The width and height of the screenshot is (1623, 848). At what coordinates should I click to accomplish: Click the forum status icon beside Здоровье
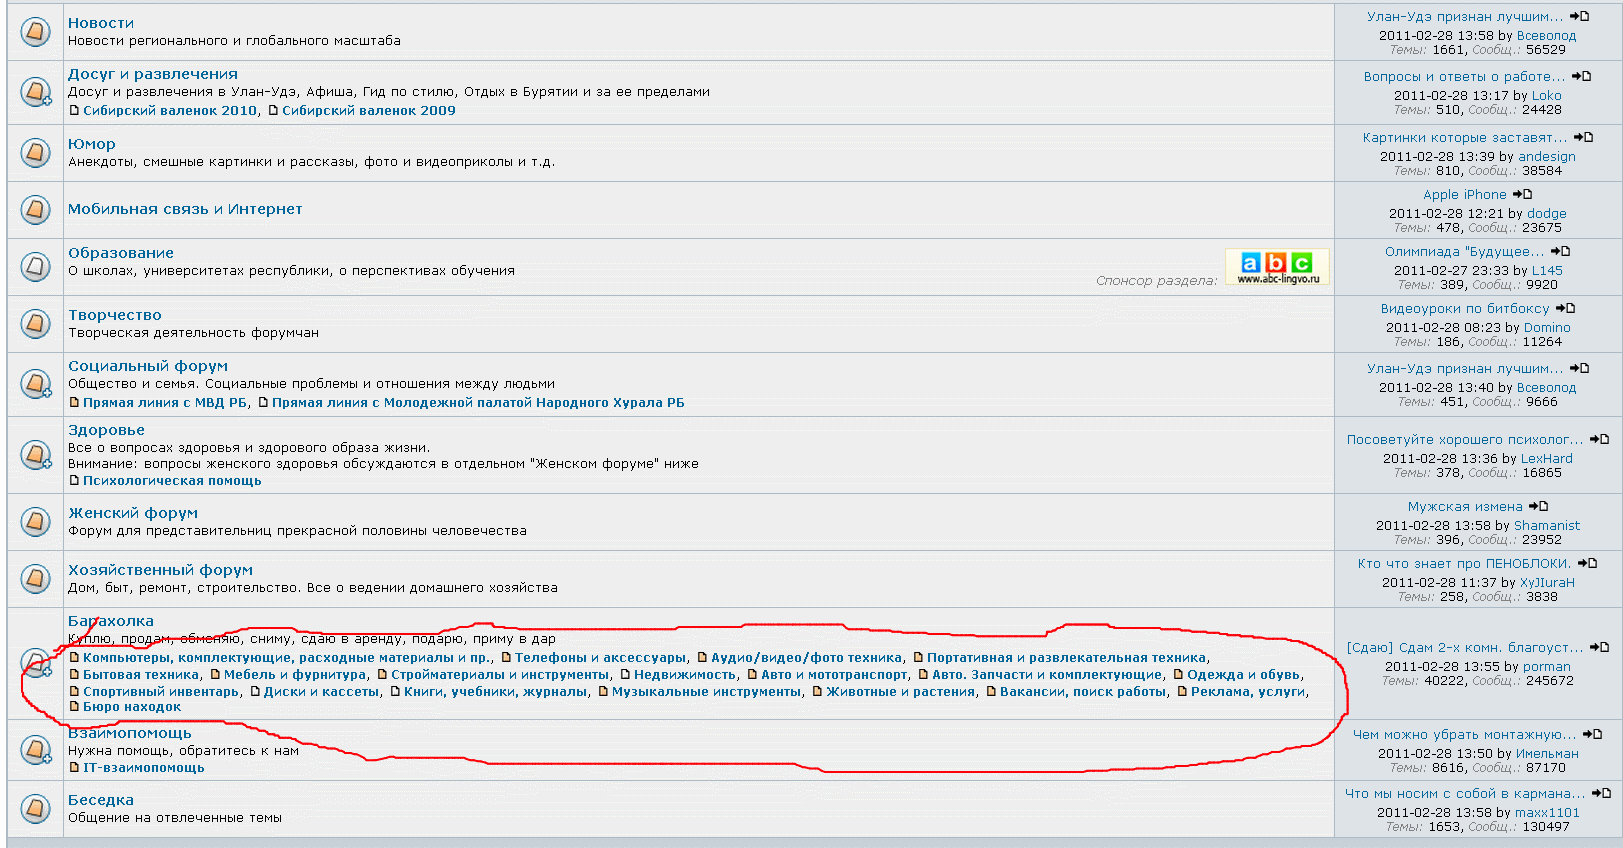[35, 455]
